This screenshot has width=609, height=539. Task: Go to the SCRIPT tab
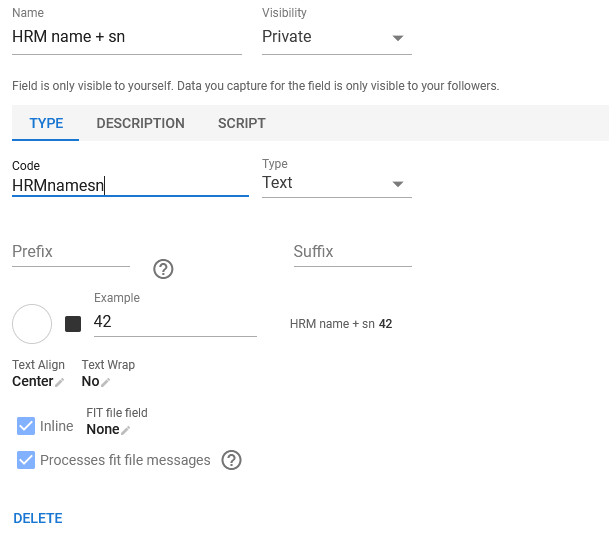point(241,124)
